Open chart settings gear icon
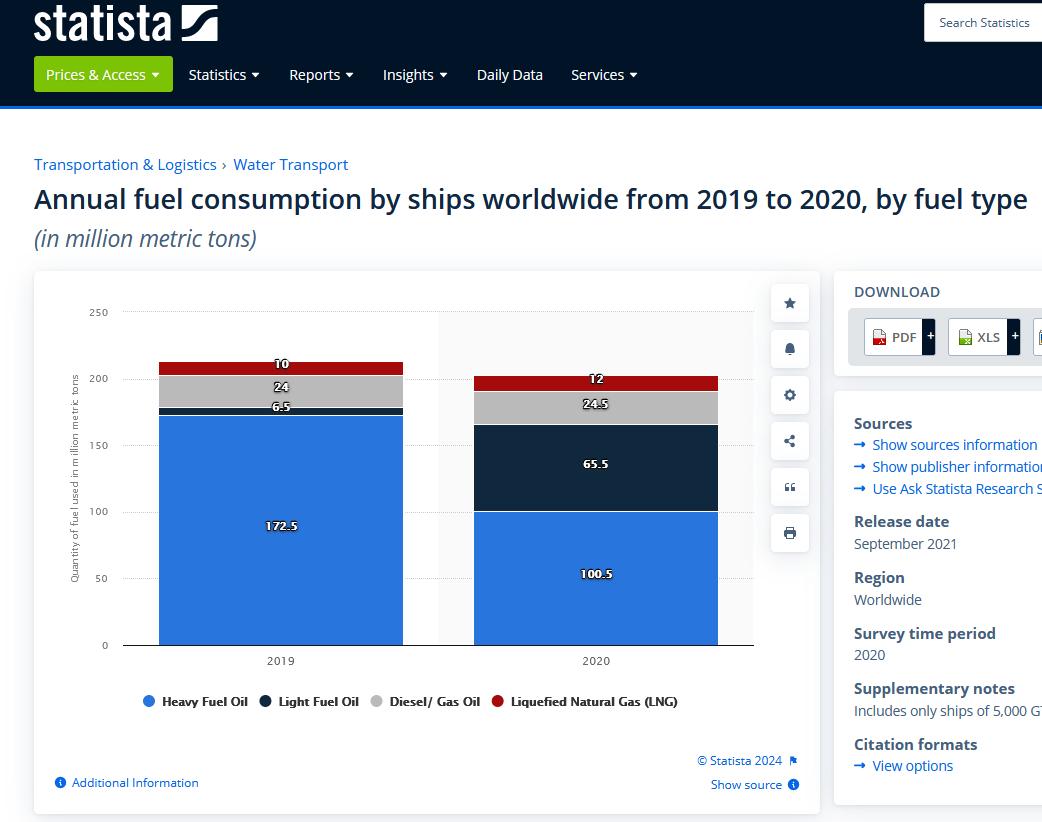Screen dimensions: 1042x822 coord(790,395)
